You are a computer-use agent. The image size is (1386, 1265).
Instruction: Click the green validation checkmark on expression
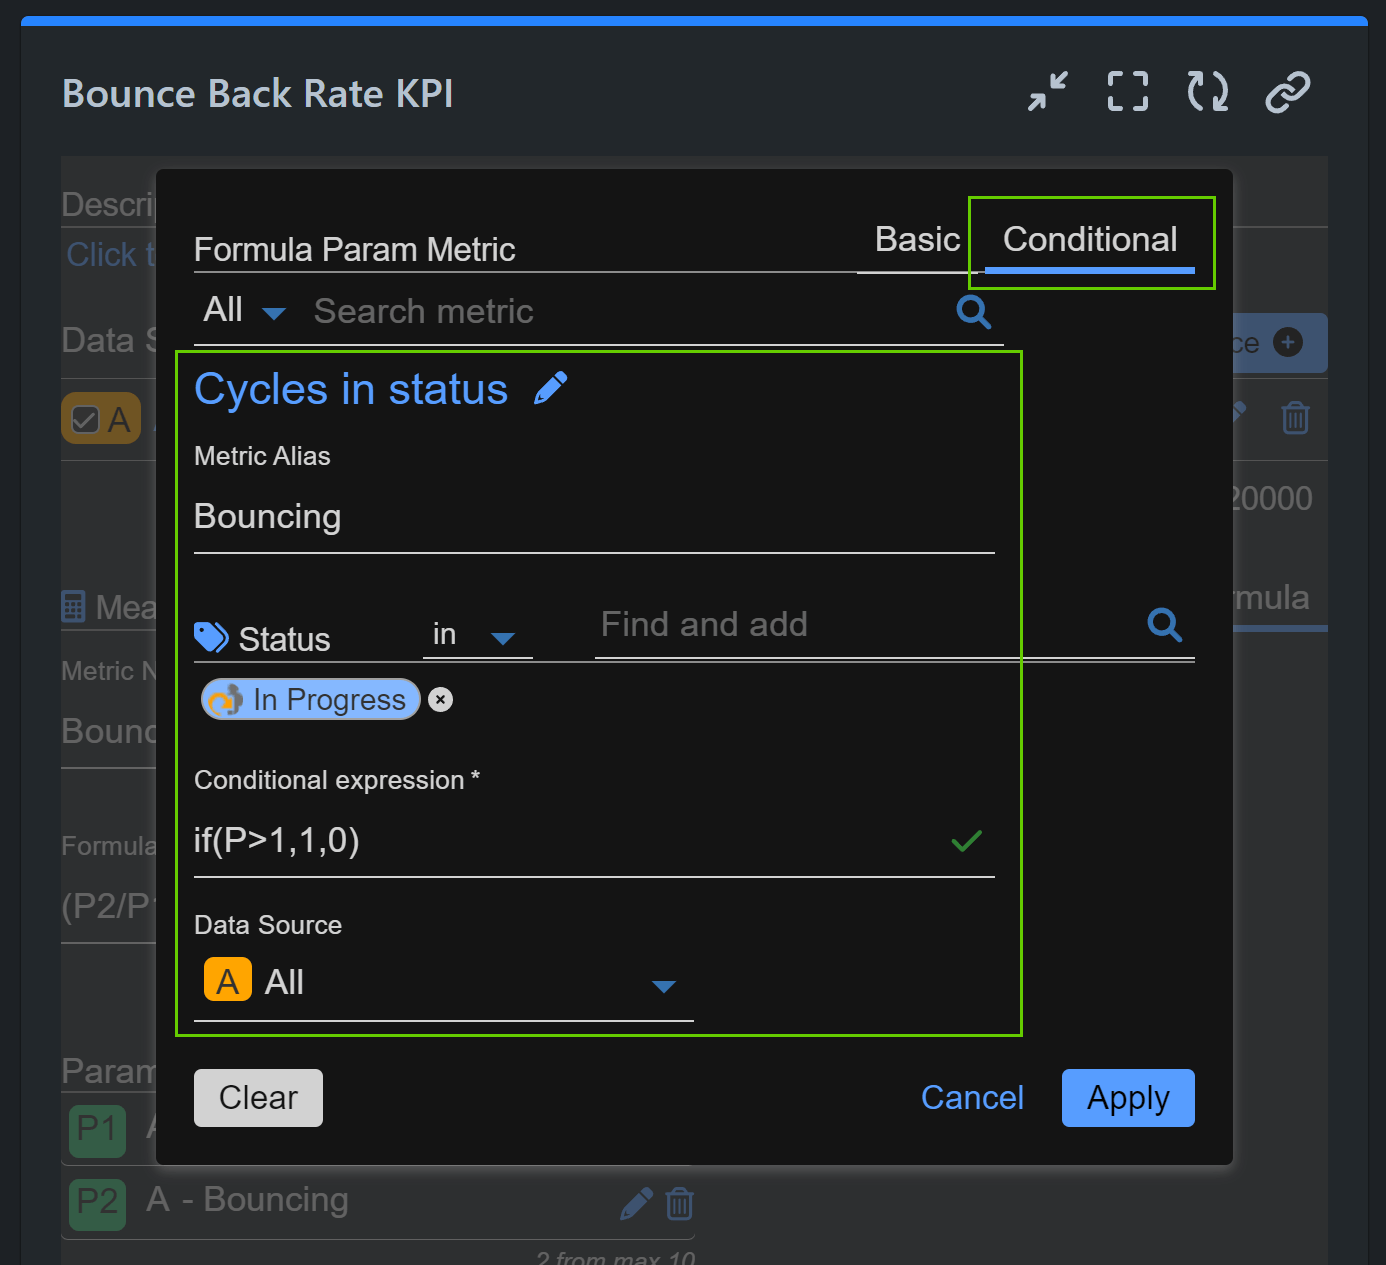[966, 841]
